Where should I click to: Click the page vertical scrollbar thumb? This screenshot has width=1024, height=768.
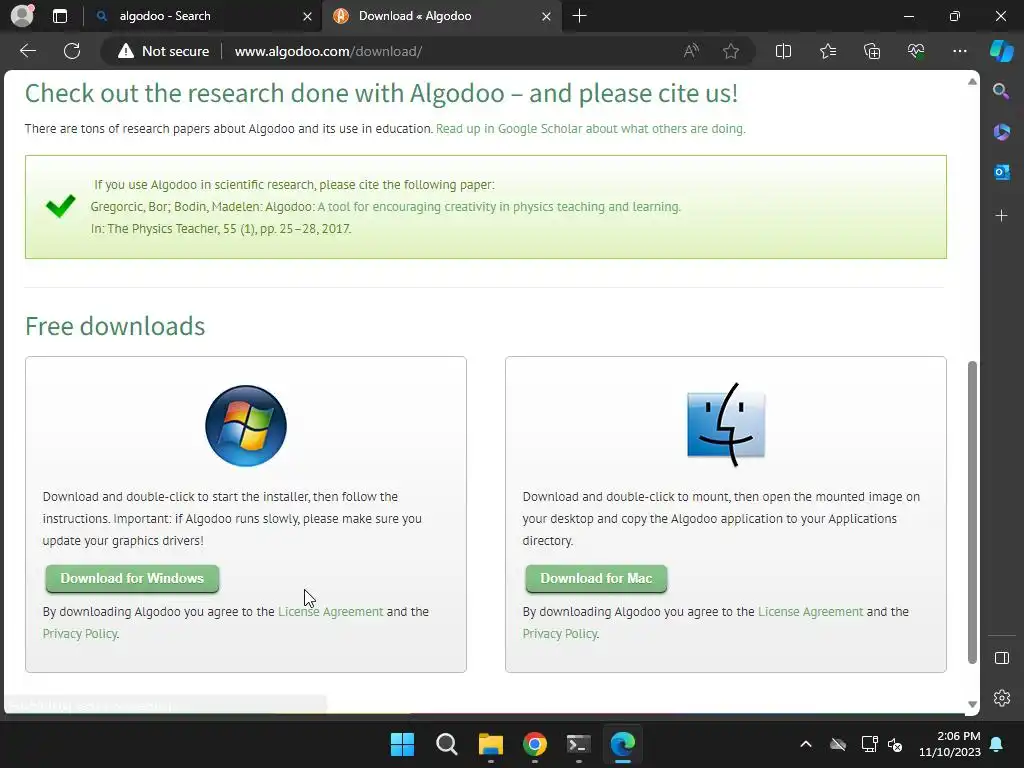pyautogui.click(x=972, y=512)
